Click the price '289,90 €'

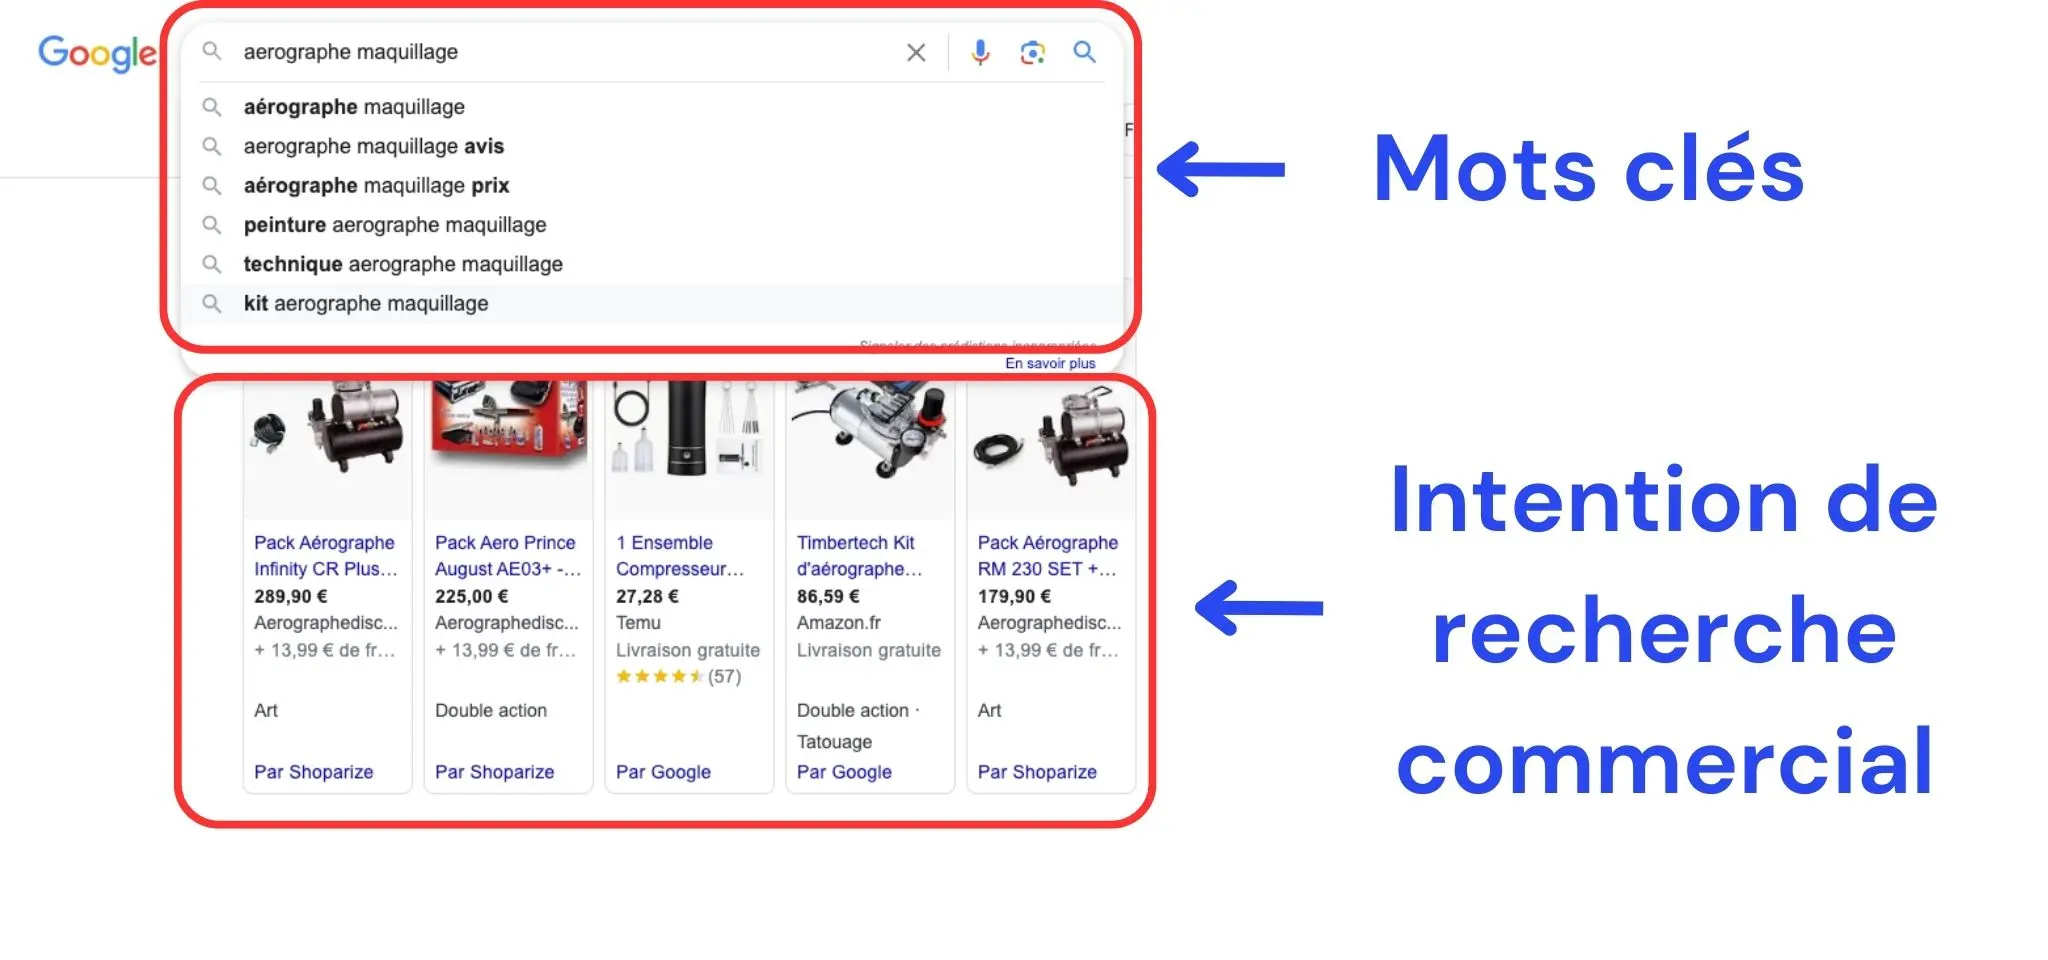point(291,596)
